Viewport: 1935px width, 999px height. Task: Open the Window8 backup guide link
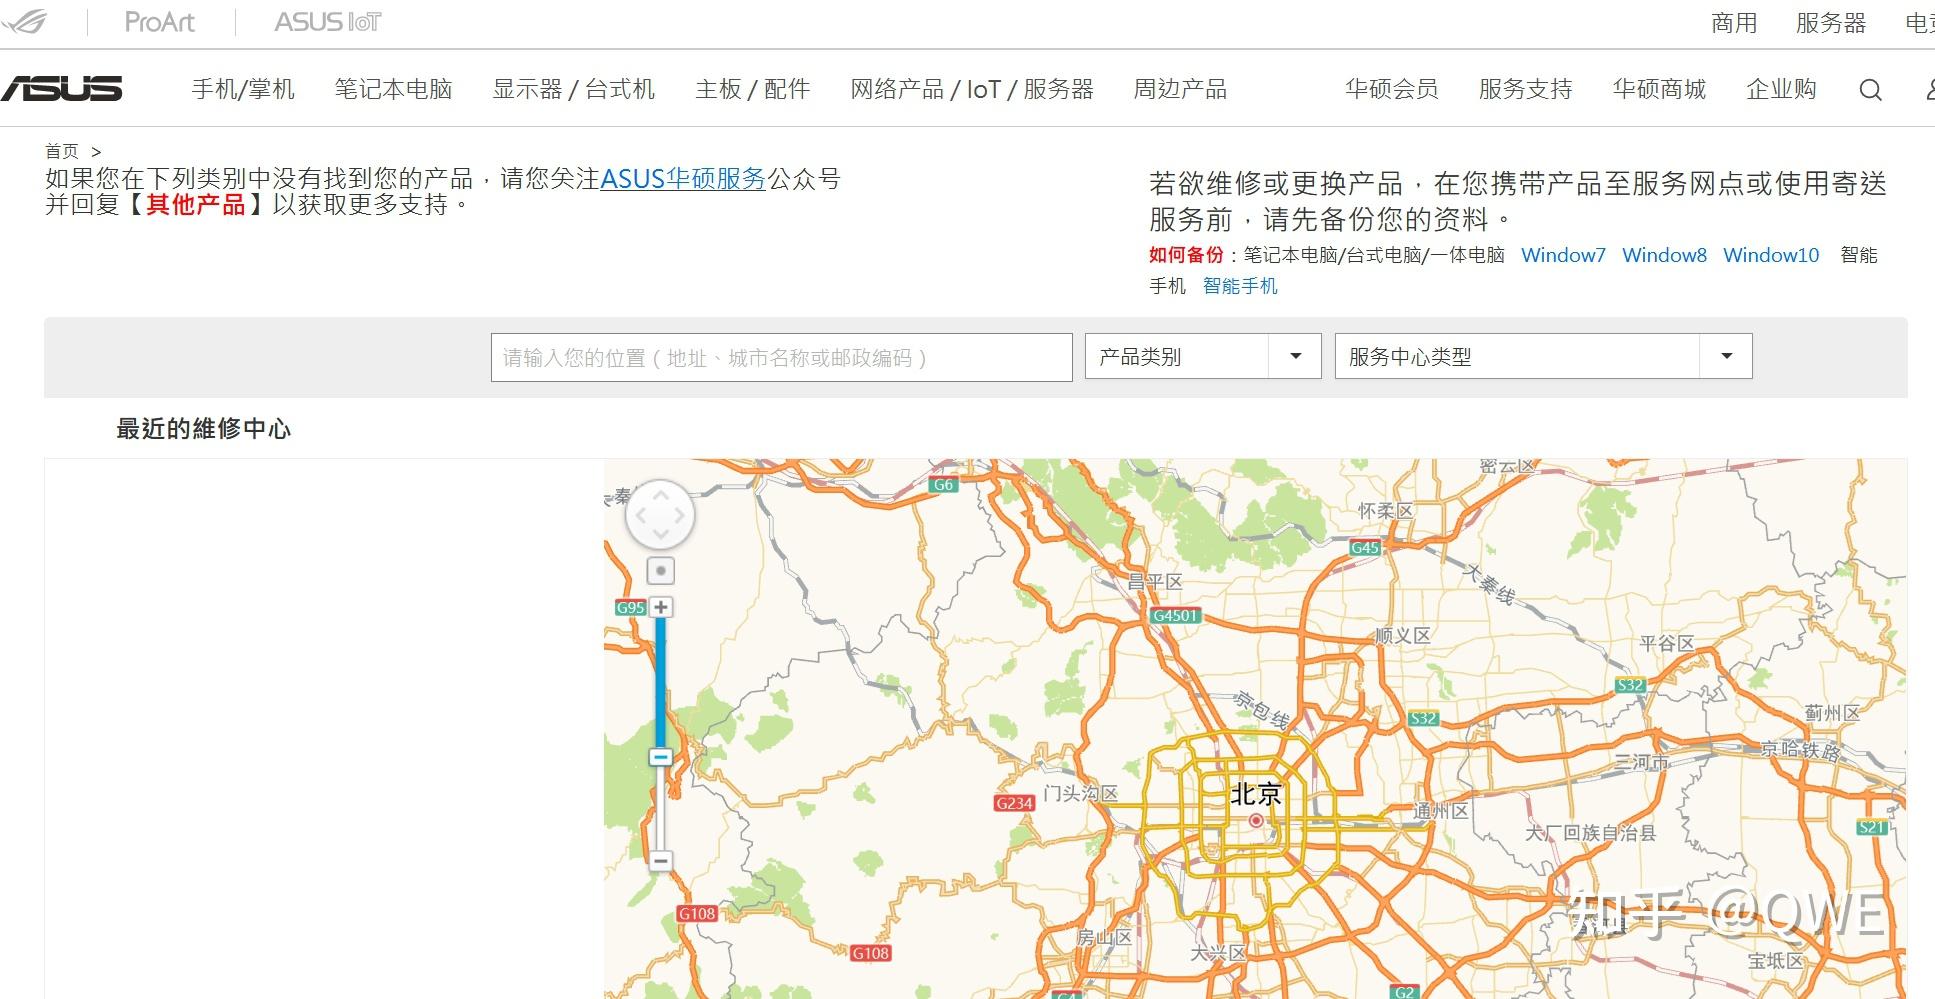click(1664, 255)
